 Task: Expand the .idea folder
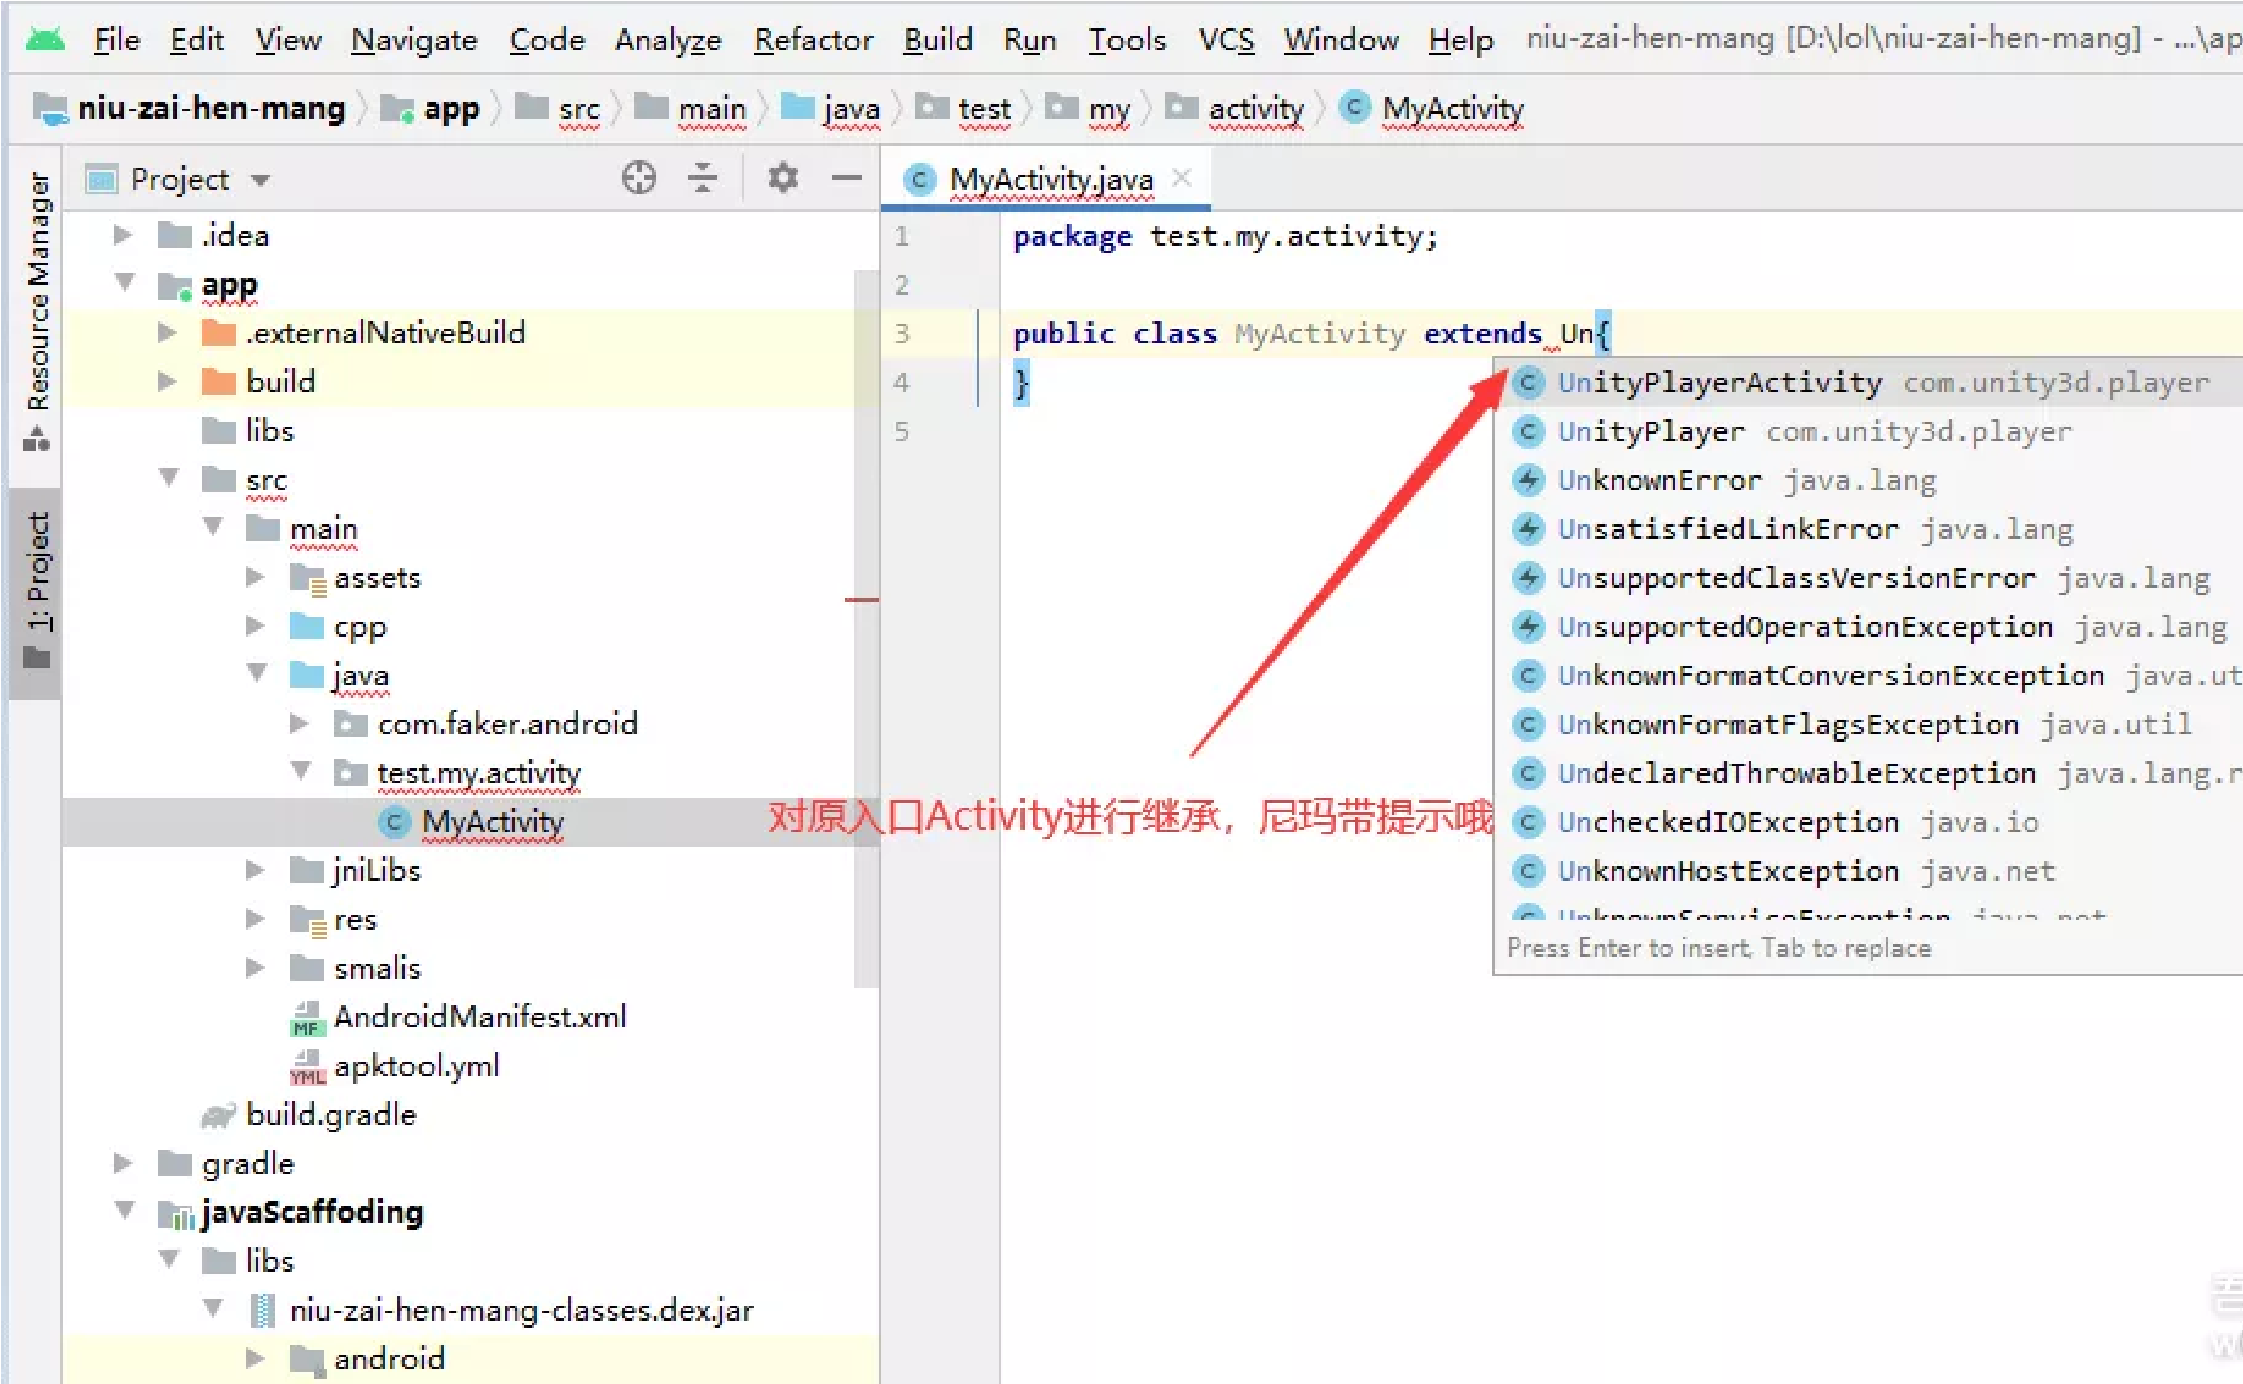123,235
